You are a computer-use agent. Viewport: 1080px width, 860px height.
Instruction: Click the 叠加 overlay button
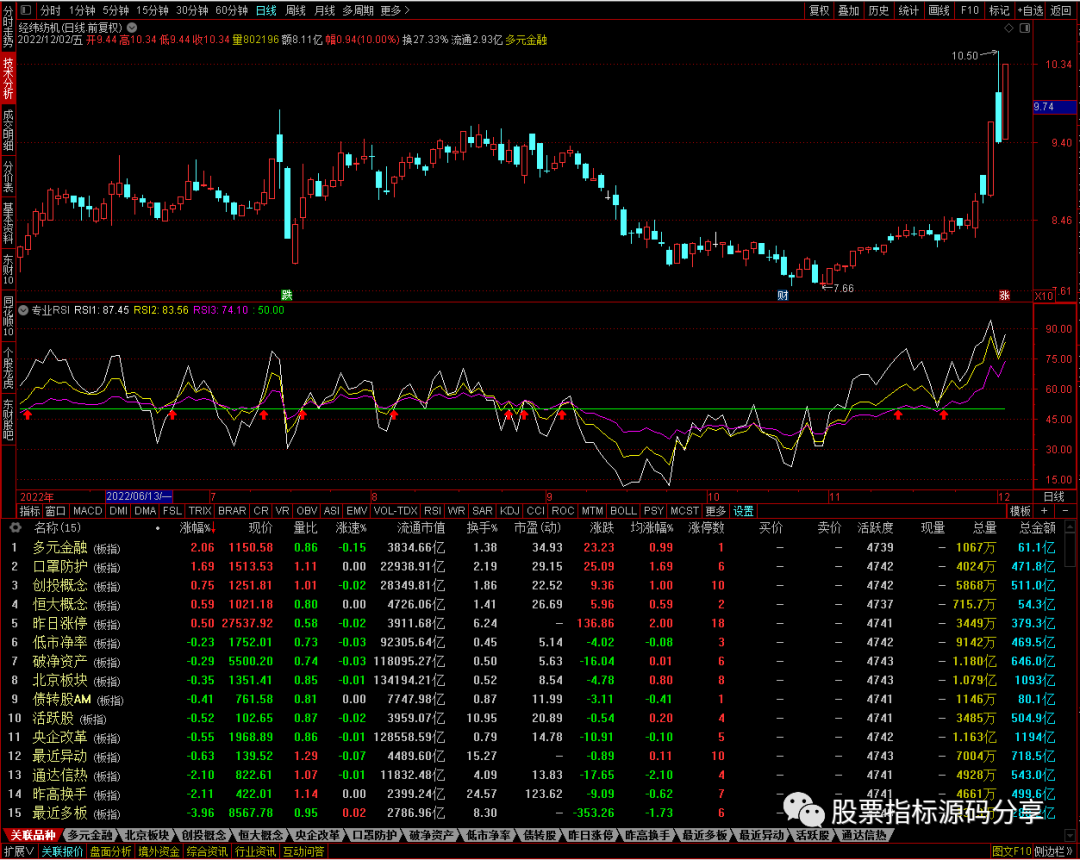point(849,10)
